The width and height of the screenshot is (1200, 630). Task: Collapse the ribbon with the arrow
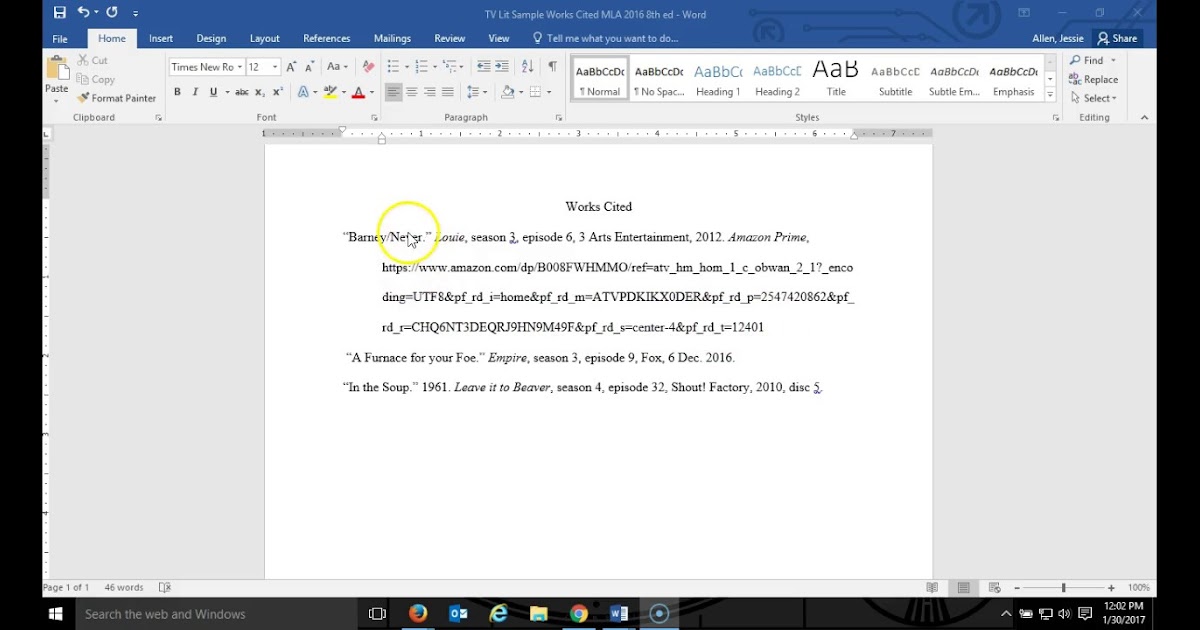point(1144,118)
